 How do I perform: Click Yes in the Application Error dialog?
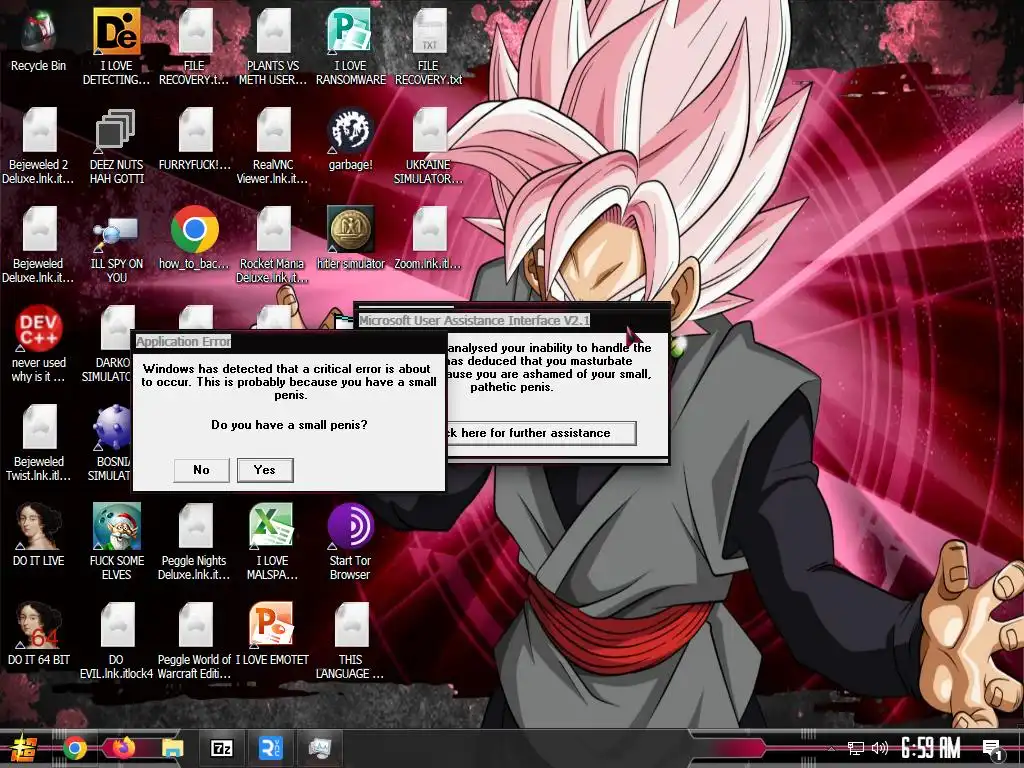pos(265,470)
